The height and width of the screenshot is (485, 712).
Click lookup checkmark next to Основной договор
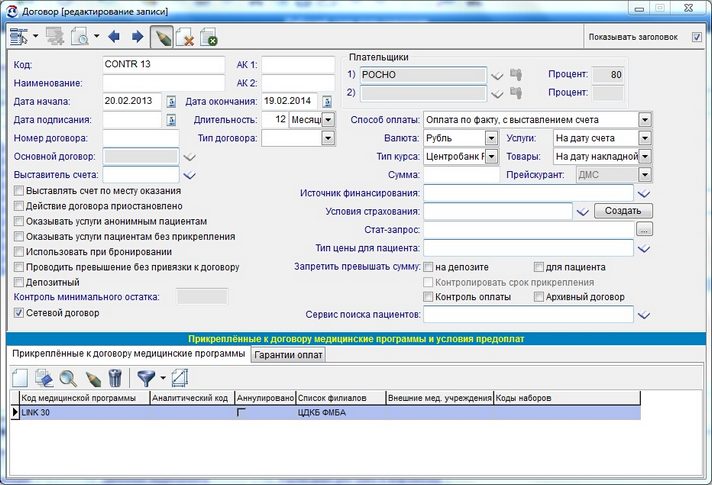pos(189,157)
